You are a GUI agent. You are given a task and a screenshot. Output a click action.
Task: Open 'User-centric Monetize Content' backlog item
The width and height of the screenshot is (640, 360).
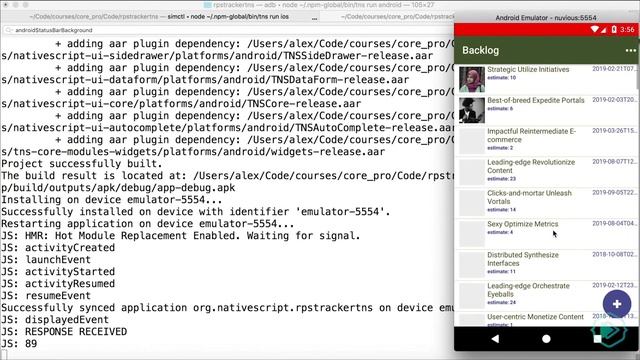point(546,319)
